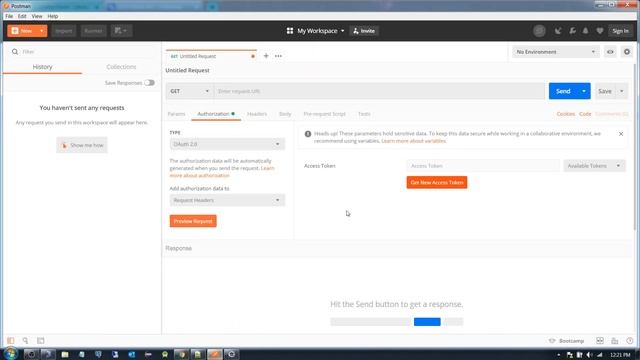Click the request URL input field
640x360 pixels.
point(380,91)
